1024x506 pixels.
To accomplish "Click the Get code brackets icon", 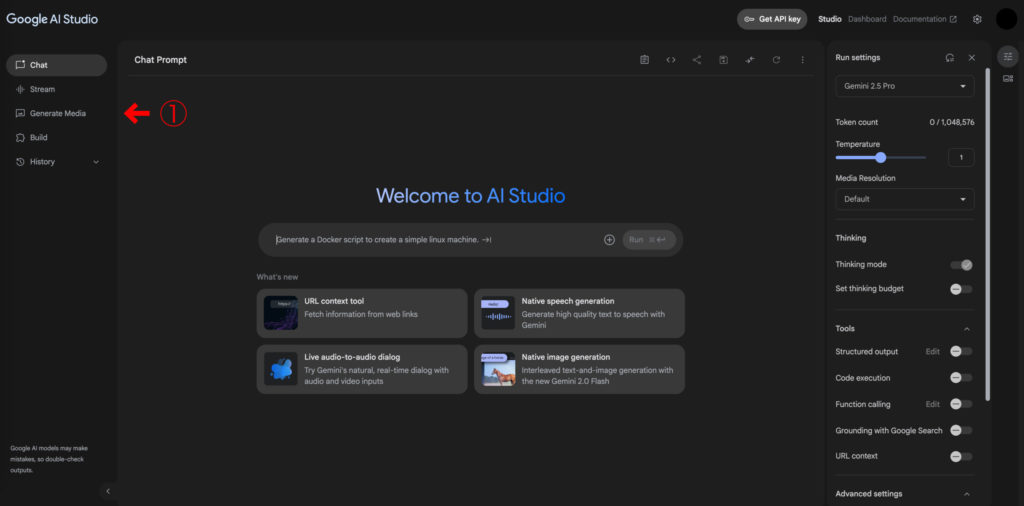I will click(x=671, y=59).
